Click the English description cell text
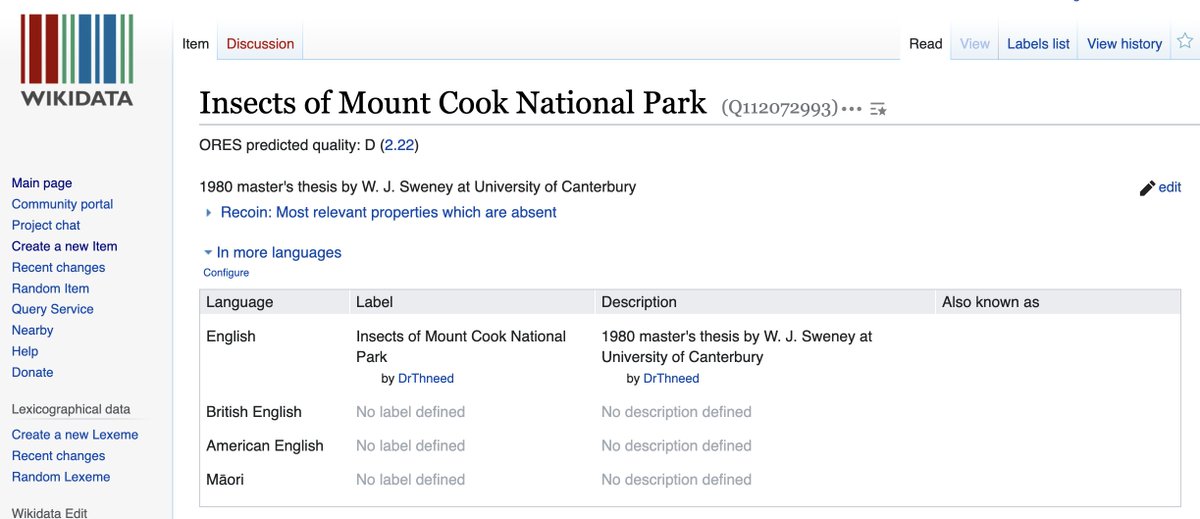Image resolution: width=1200 pixels, height=519 pixels. [737, 346]
